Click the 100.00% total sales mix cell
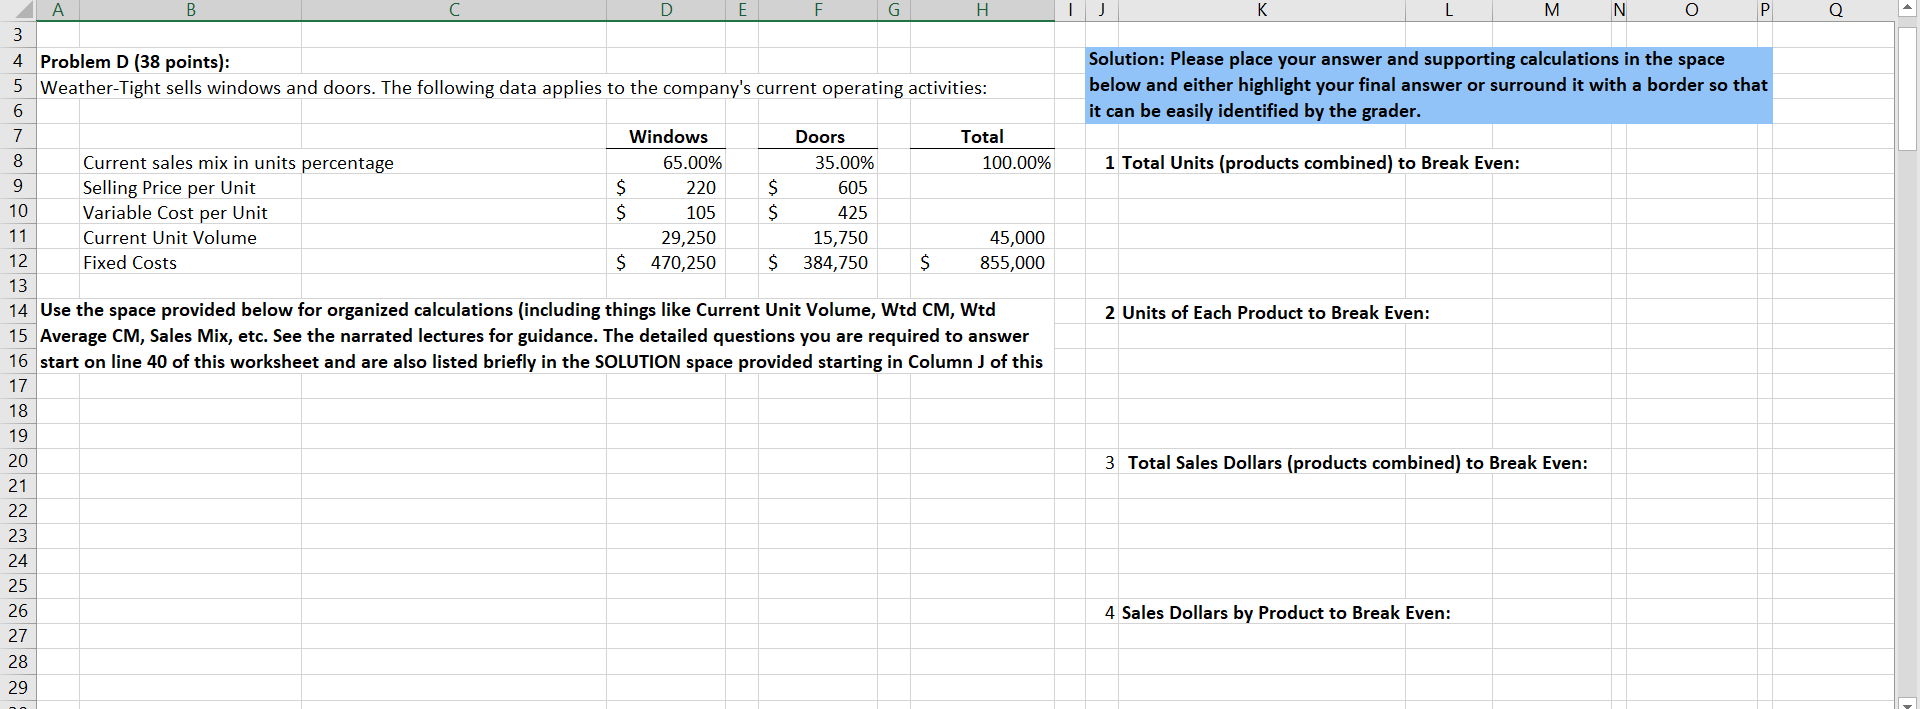This screenshot has width=1920, height=709. coord(982,162)
